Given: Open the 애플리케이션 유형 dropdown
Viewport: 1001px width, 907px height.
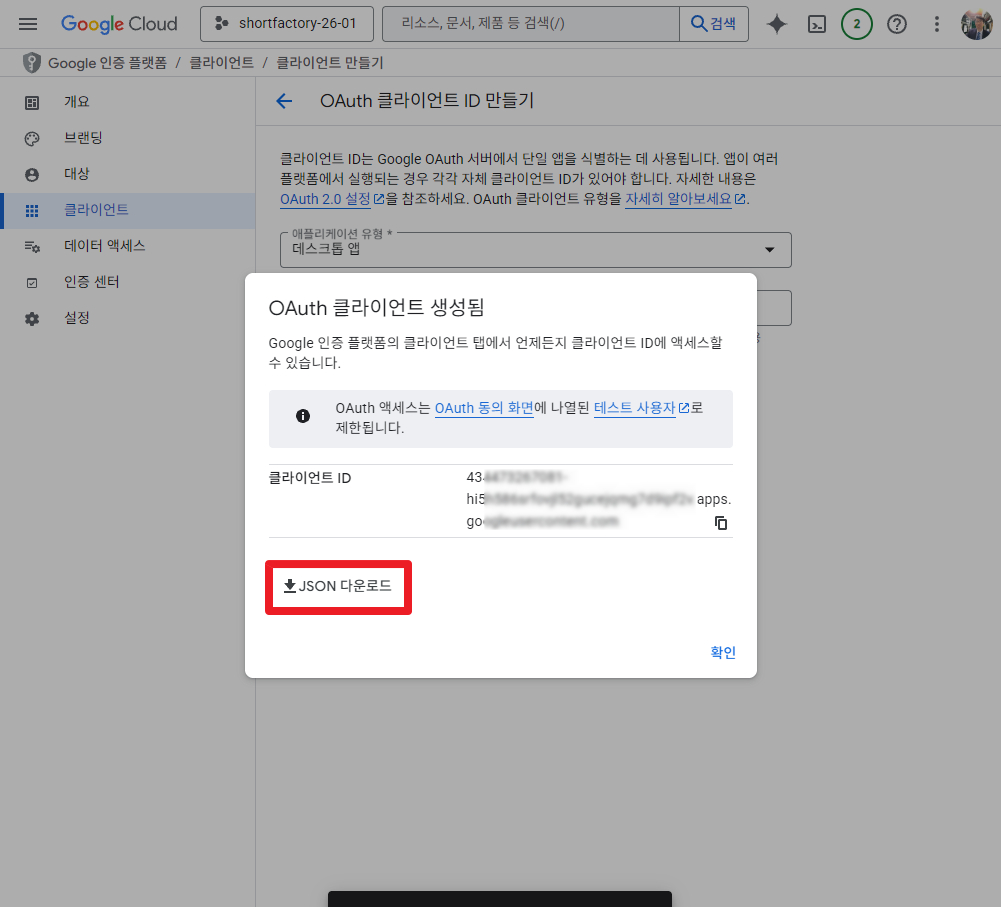Looking at the screenshot, I should coord(769,250).
